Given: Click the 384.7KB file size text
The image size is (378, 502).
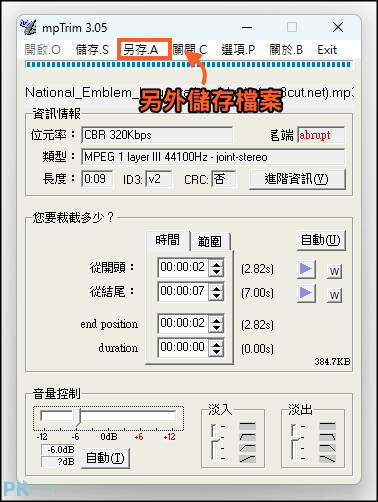Looking at the screenshot, I should pos(332,362).
